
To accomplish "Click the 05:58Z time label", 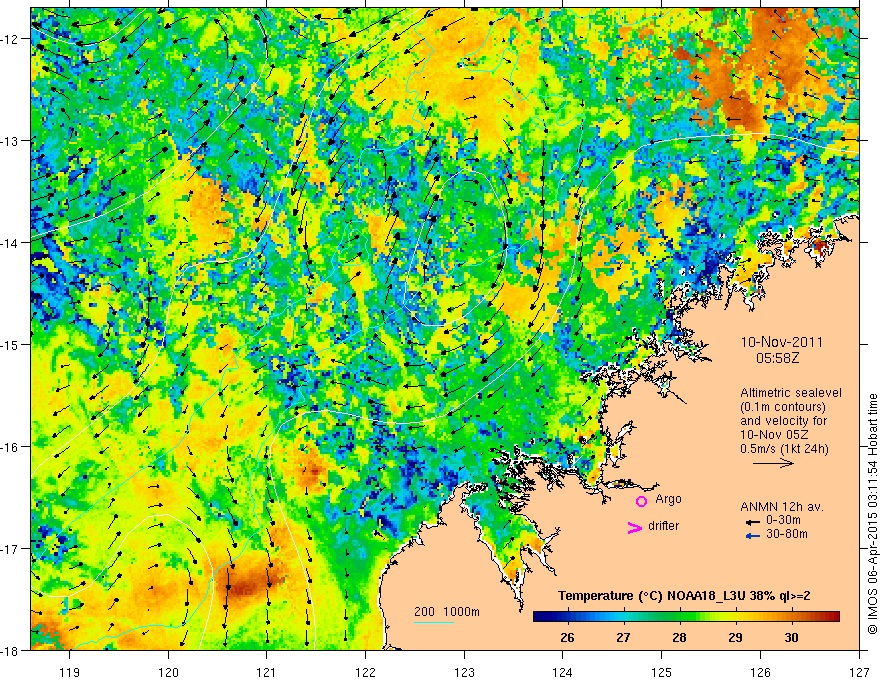I will [778, 358].
